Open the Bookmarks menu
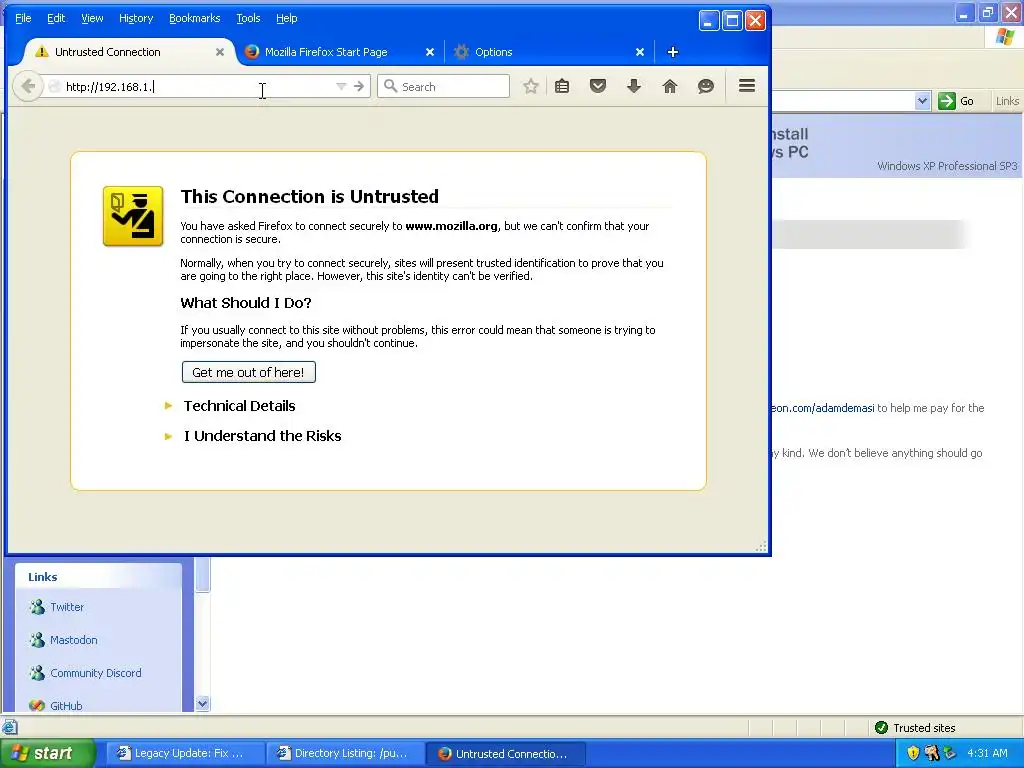This screenshot has width=1024, height=768. point(195,18)
